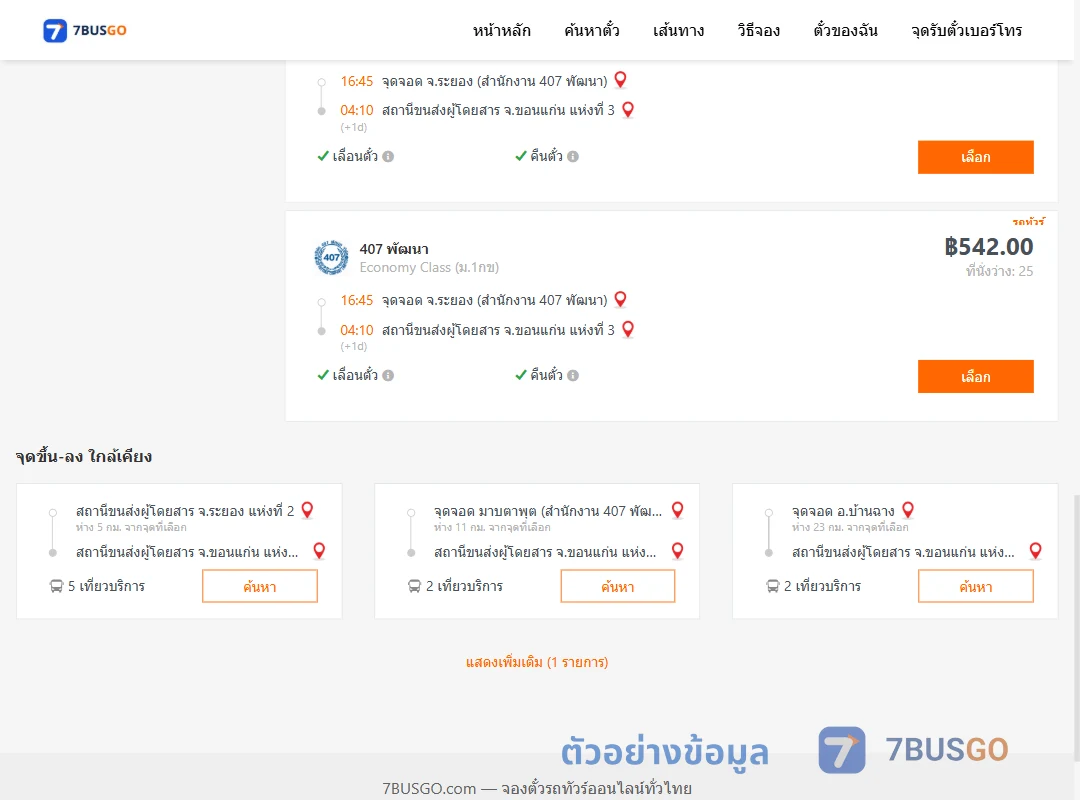Image resolution: width=1080 pixels, height=800 pixels.
Task: Click the จุดขึ้น-ลง ใกล้เคียง heading
Action: click(83, 456)
